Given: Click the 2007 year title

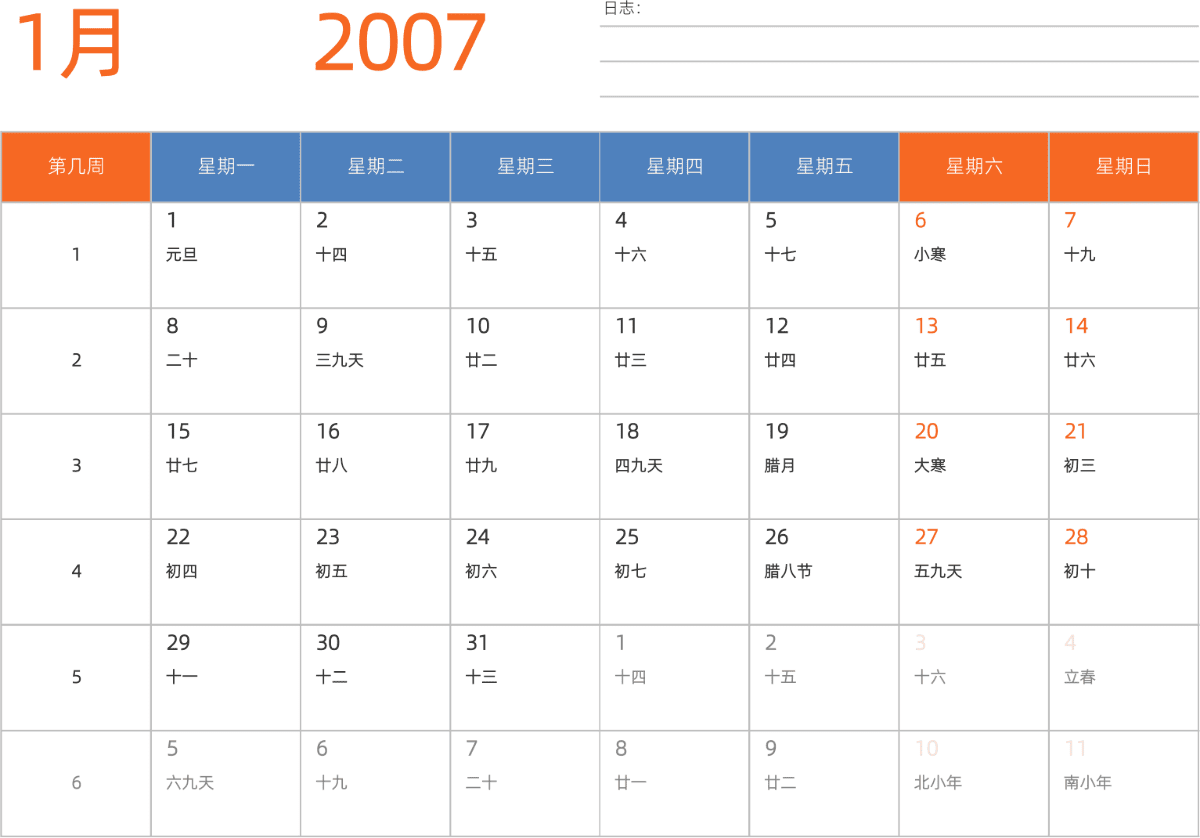Looking at the screenshot, I should pos(400,44).
